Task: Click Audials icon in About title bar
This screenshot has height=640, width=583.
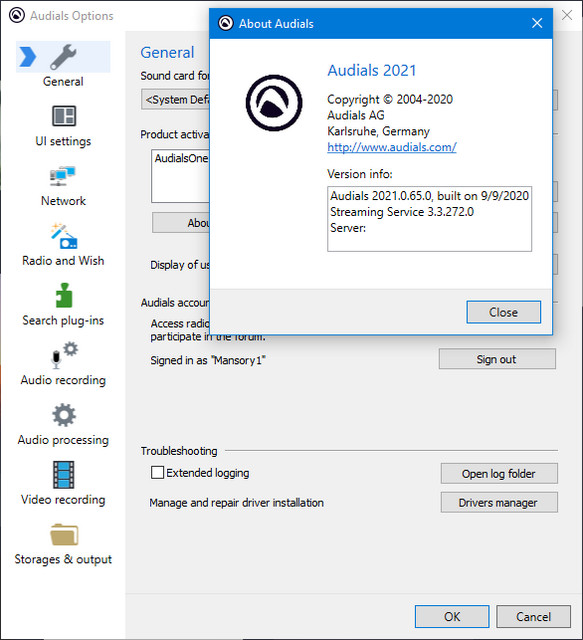Action: coord(225,23)
